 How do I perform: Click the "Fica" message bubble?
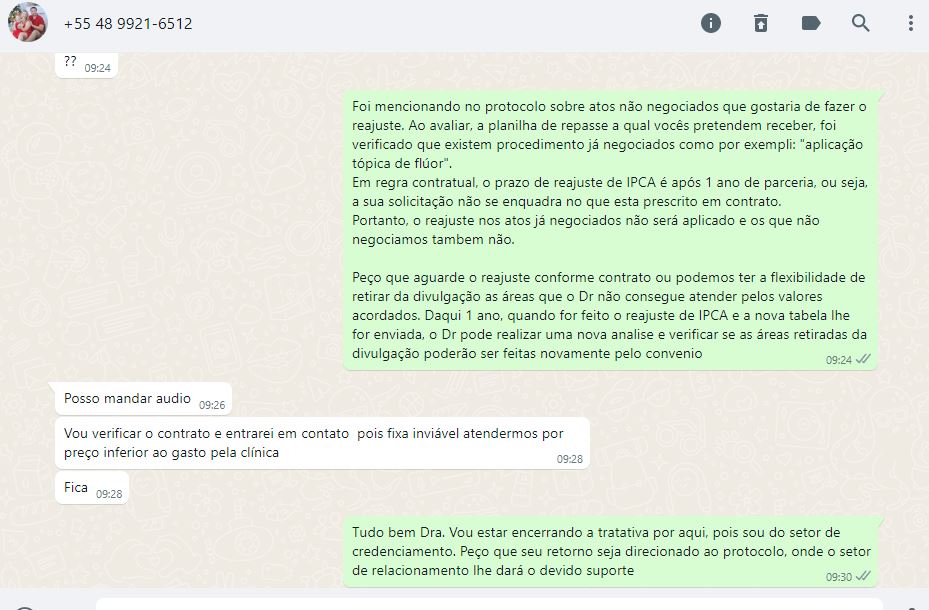point(92,488)
